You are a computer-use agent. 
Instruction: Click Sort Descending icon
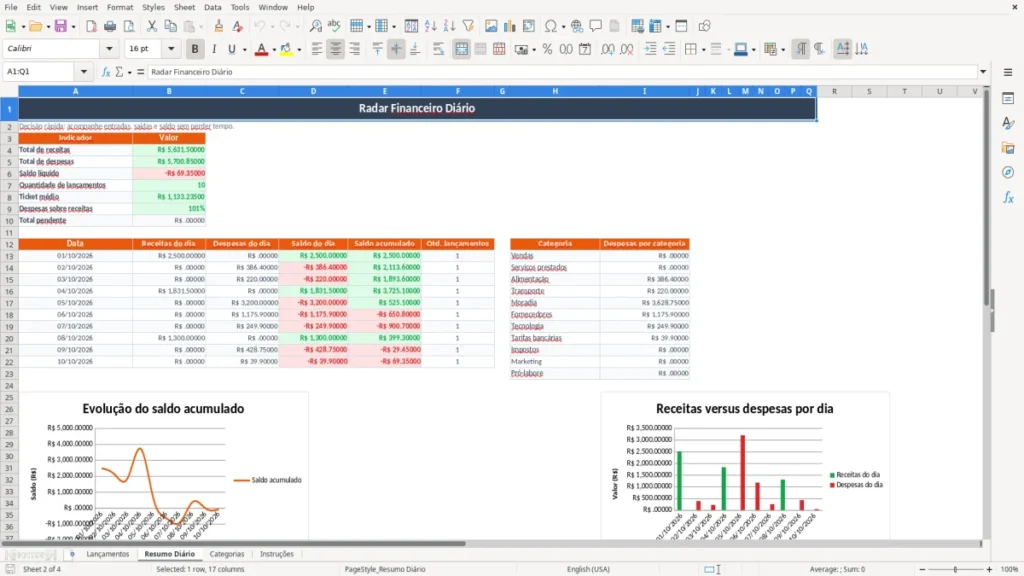(449, 26)
